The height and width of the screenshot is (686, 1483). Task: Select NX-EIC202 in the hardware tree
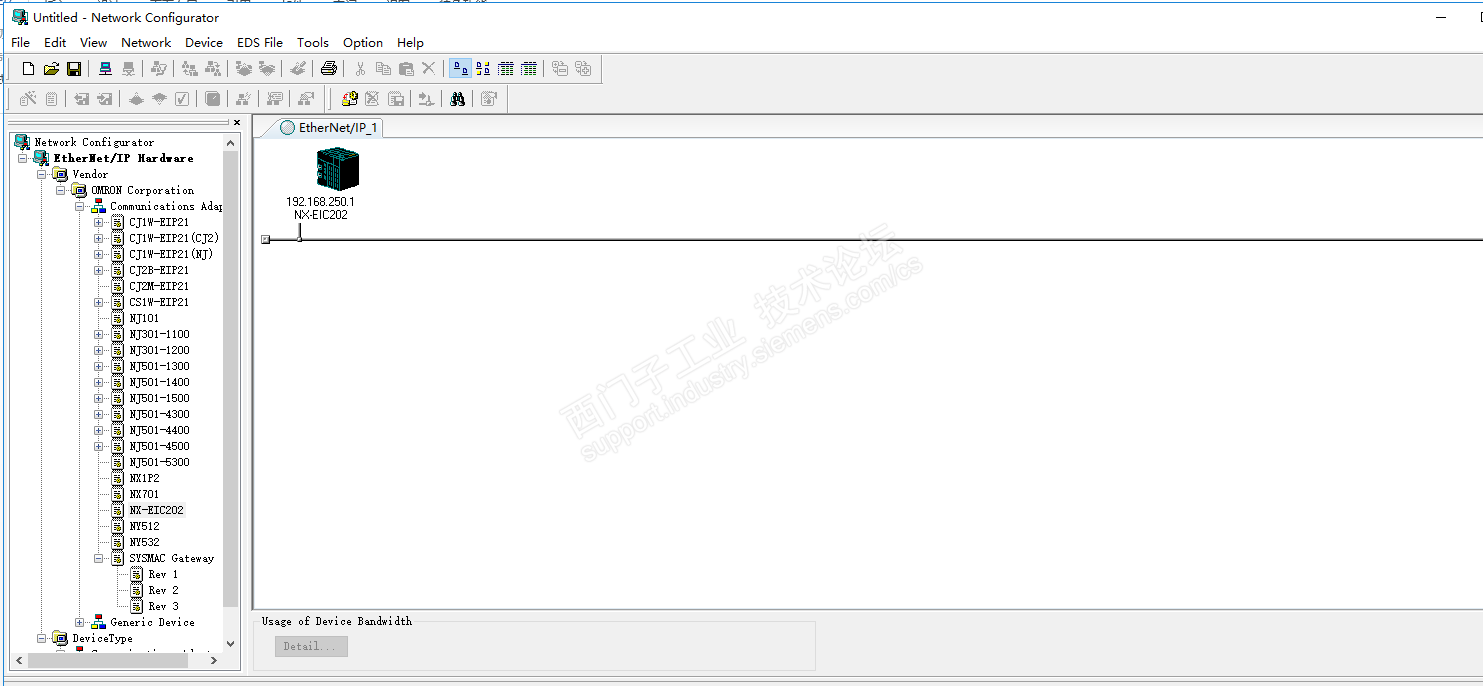point(157,510)
